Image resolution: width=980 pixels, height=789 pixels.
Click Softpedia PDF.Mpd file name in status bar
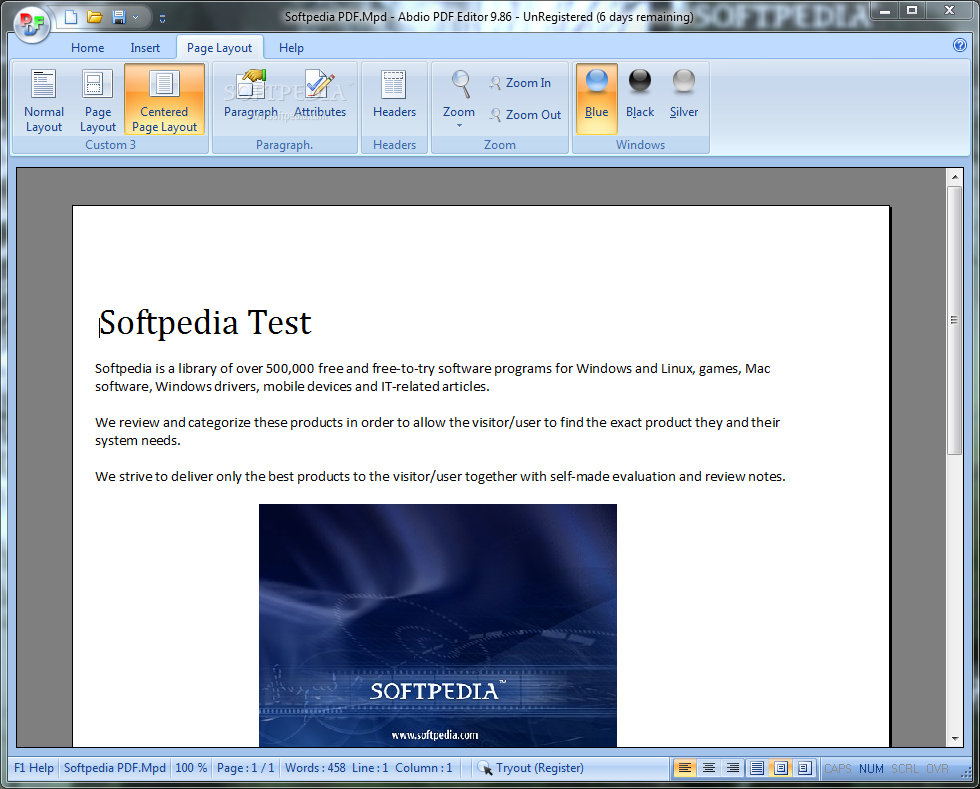coord(115,768)
